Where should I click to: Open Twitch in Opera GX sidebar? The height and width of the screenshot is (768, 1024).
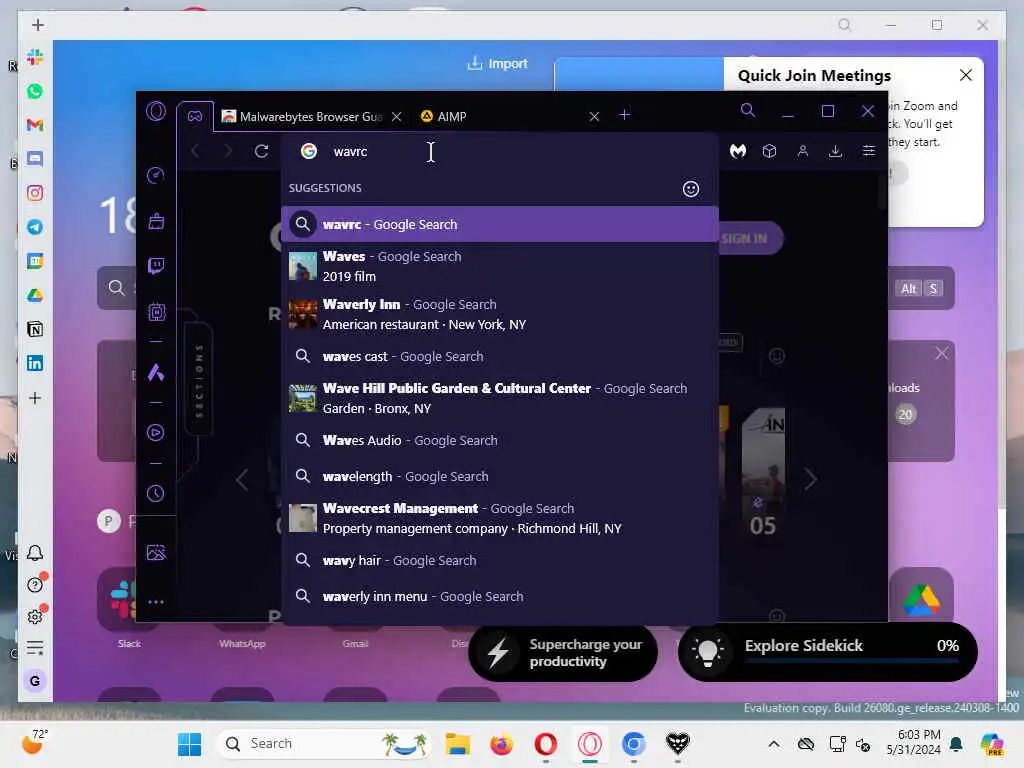pos(156,266)
